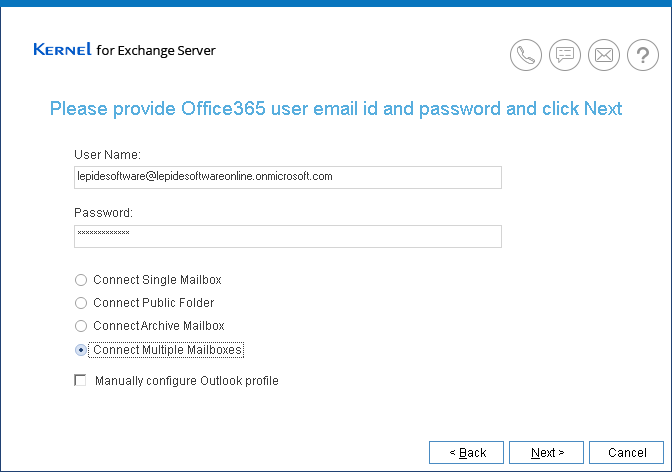Screen dimensions: 672x472
Task: Click into the Password field
Action: (x=288, y=236)
